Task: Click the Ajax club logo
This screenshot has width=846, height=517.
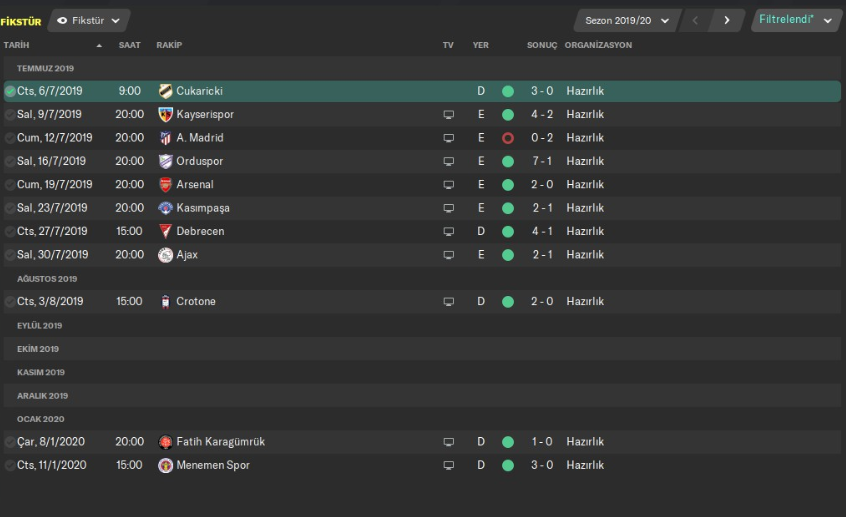Action: [165, 255]
